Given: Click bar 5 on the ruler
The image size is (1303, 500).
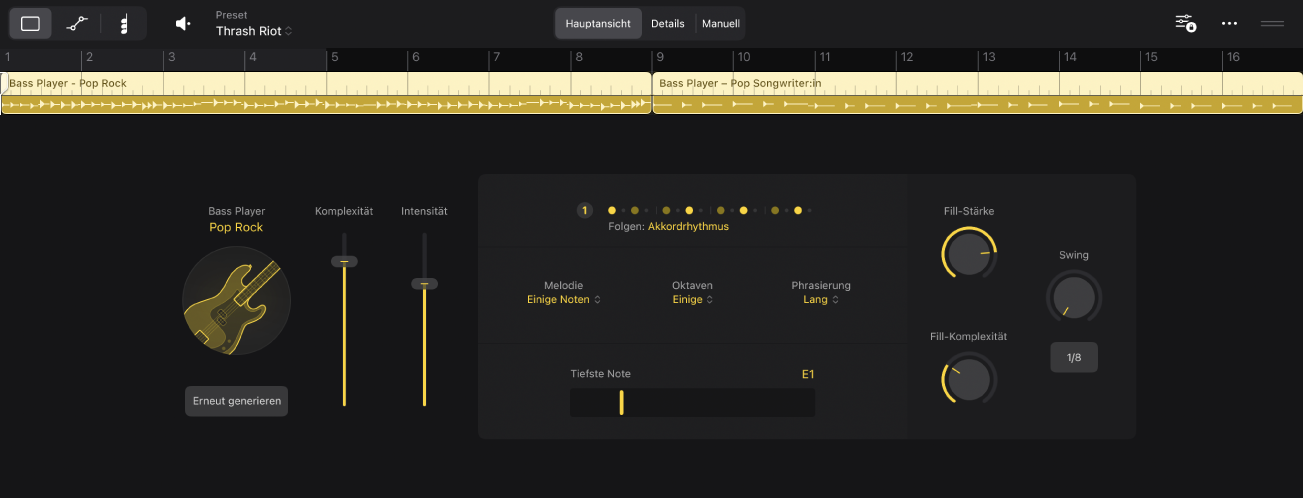Looking at the screenshot, I should click(x=334, y=58).
